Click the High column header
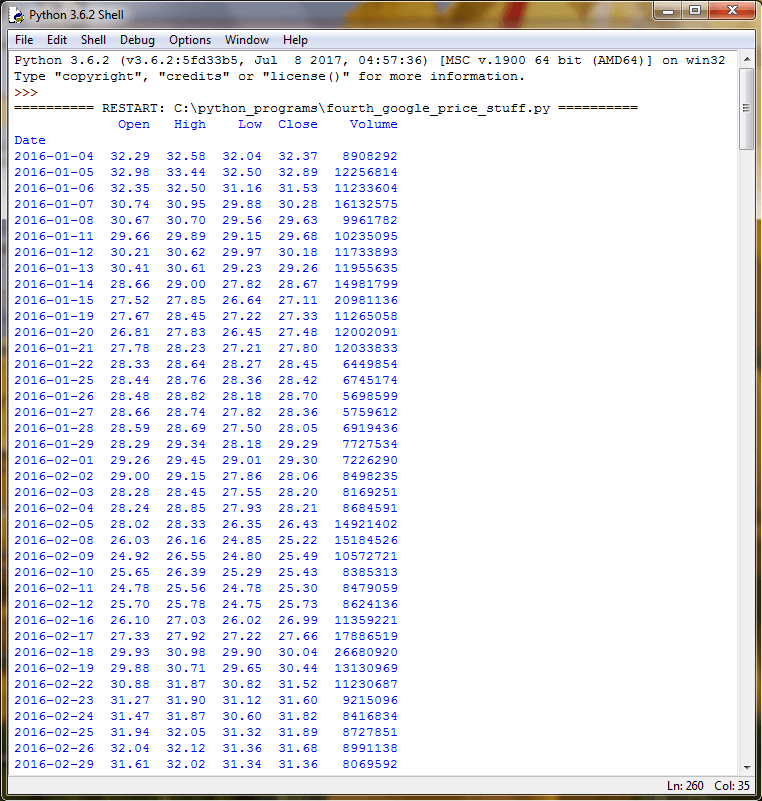This screenshot has height=801, width=762. [190, 124]
